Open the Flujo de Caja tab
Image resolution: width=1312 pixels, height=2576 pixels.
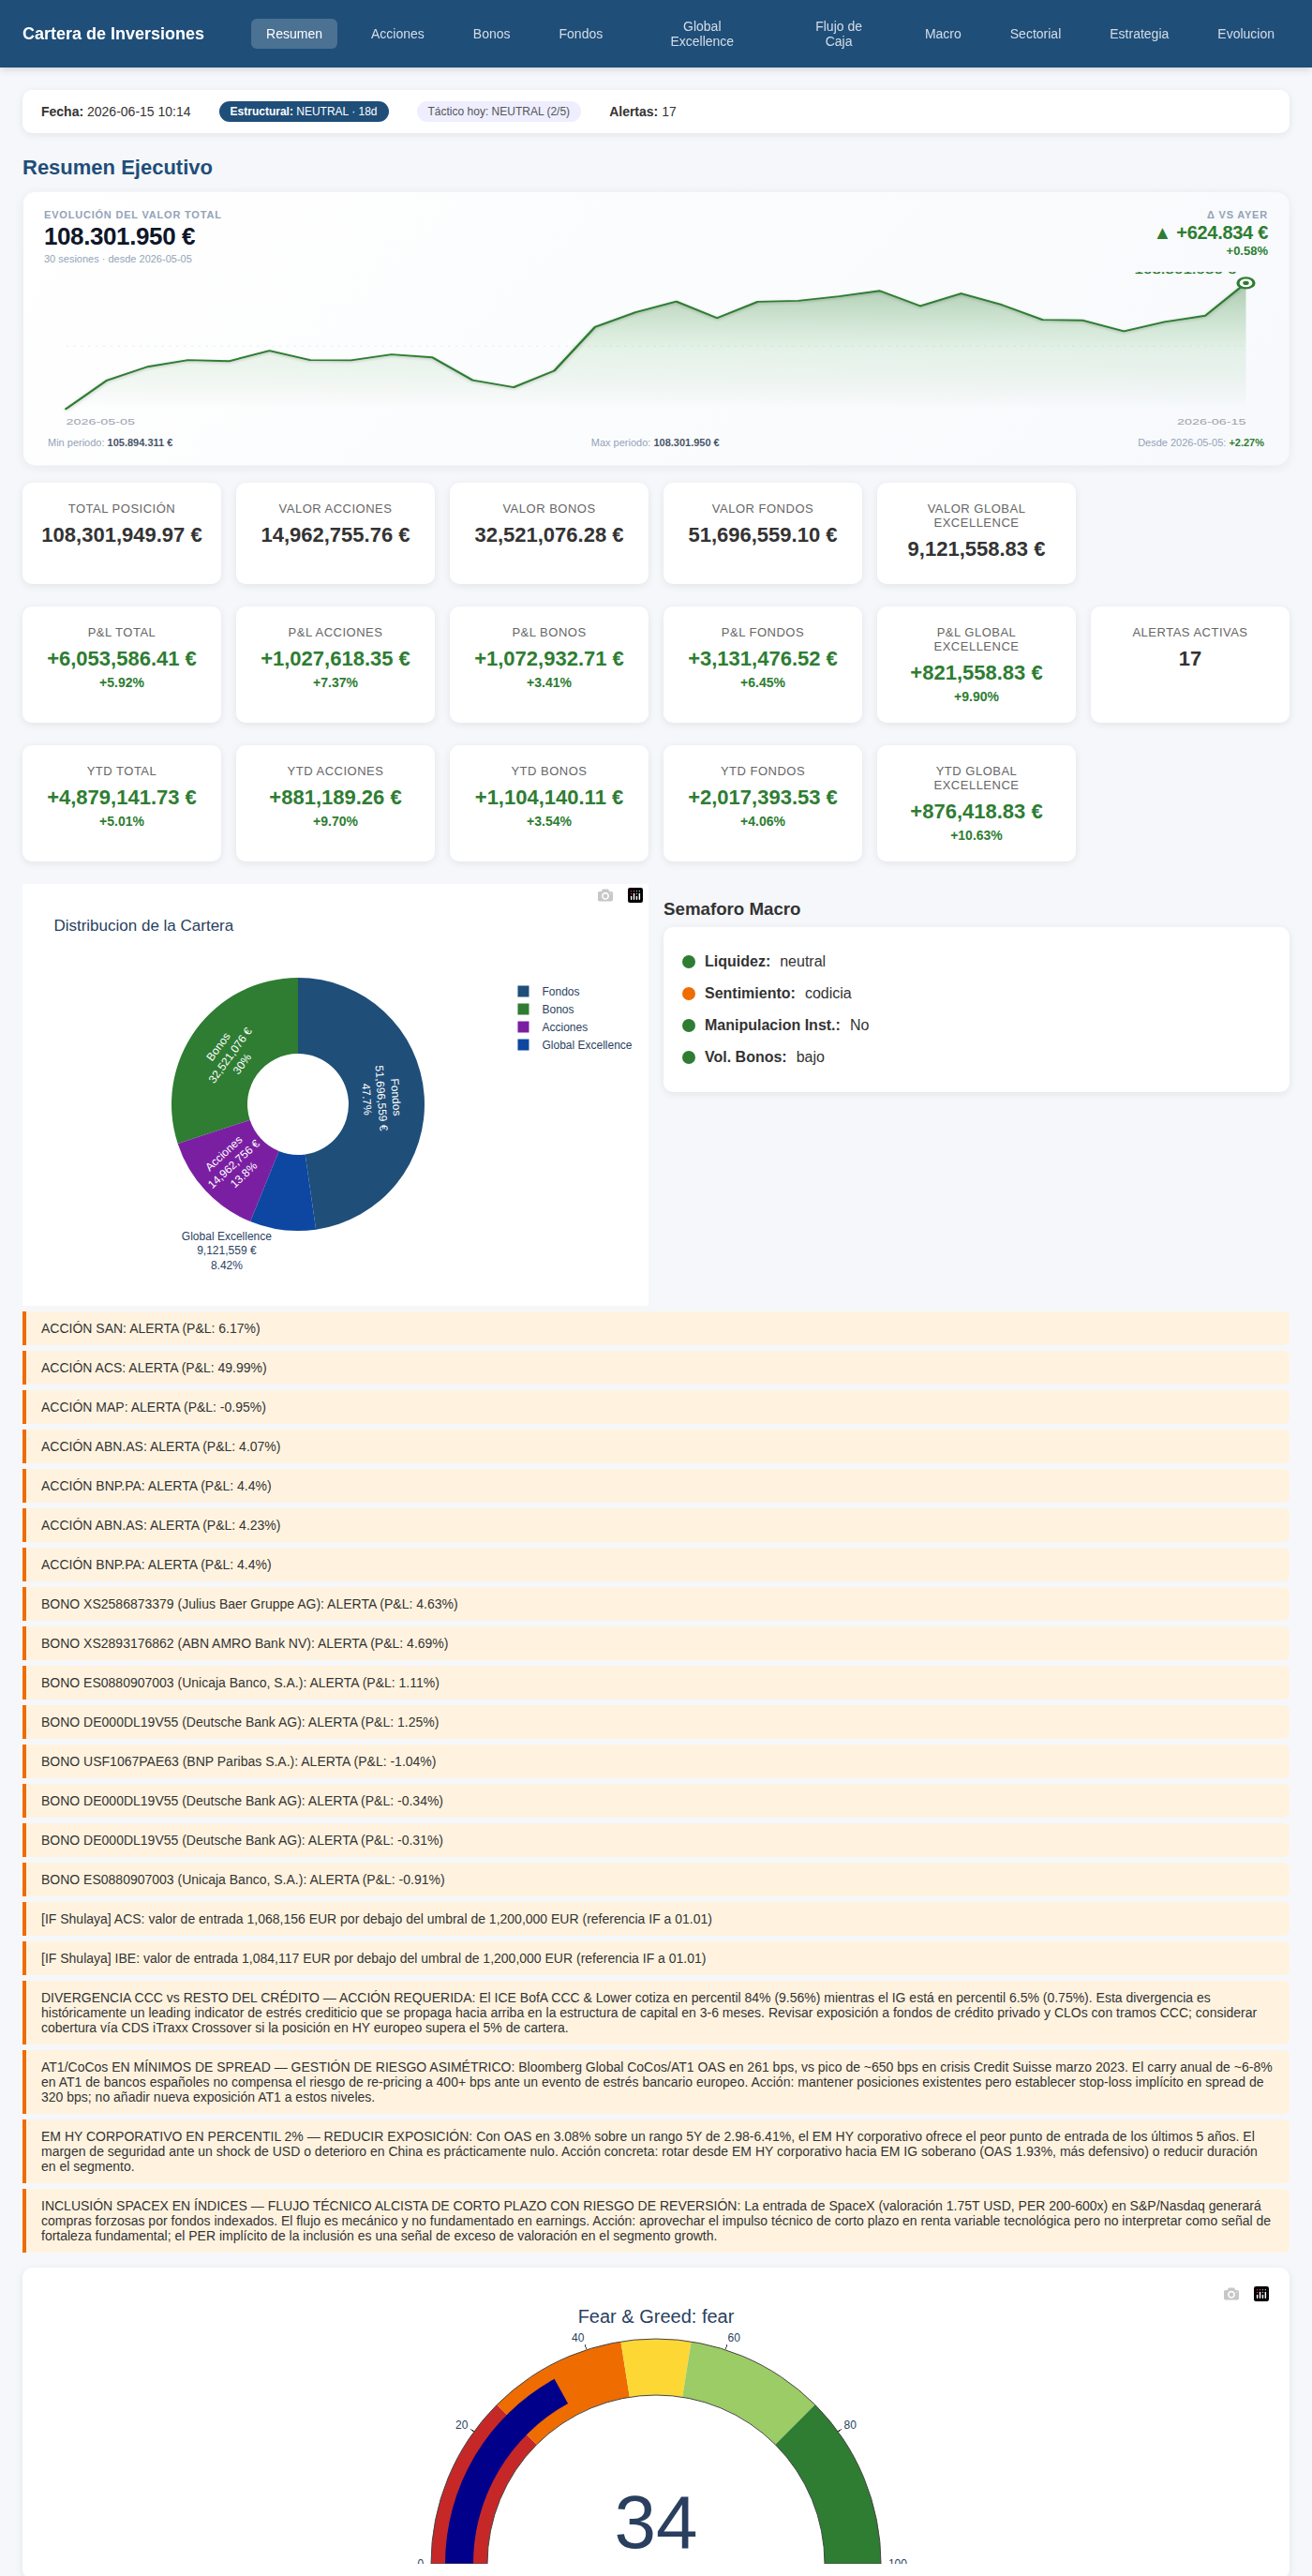pos(838,34)
